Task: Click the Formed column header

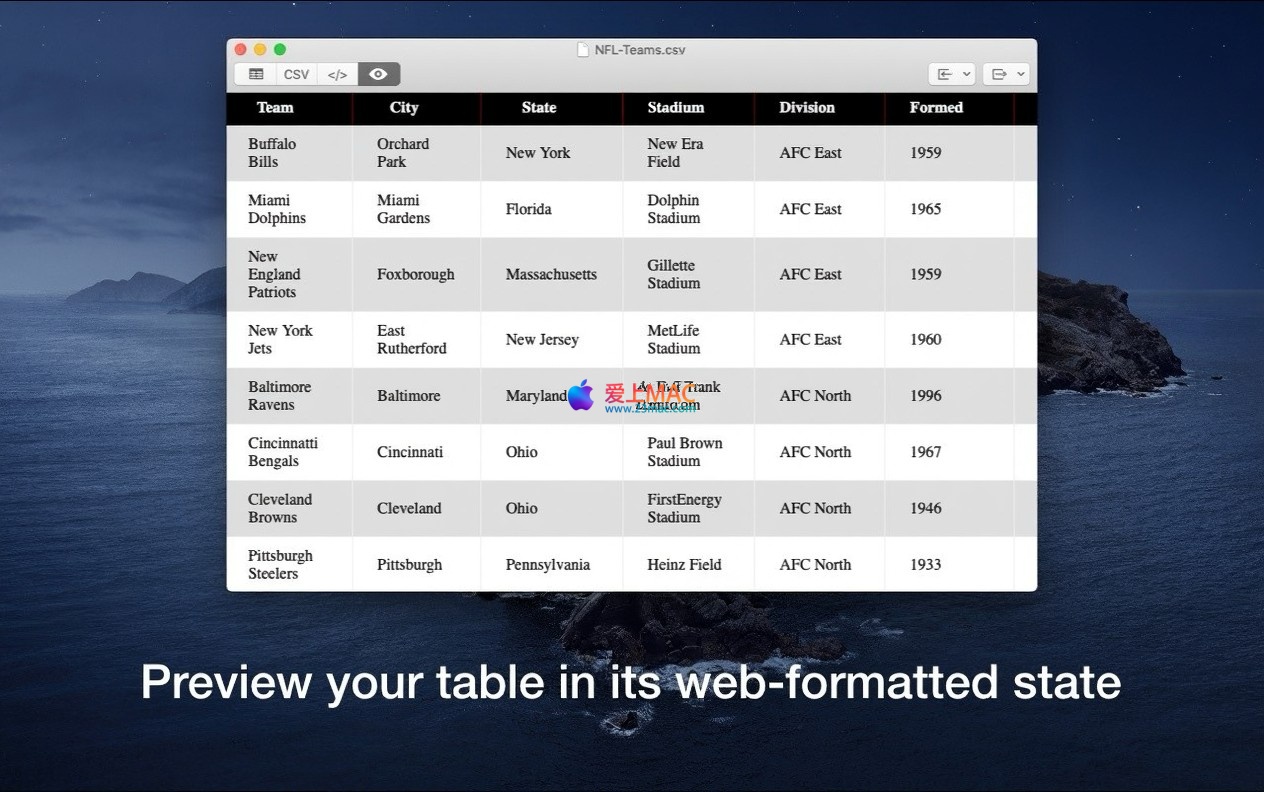Action: 936,108
